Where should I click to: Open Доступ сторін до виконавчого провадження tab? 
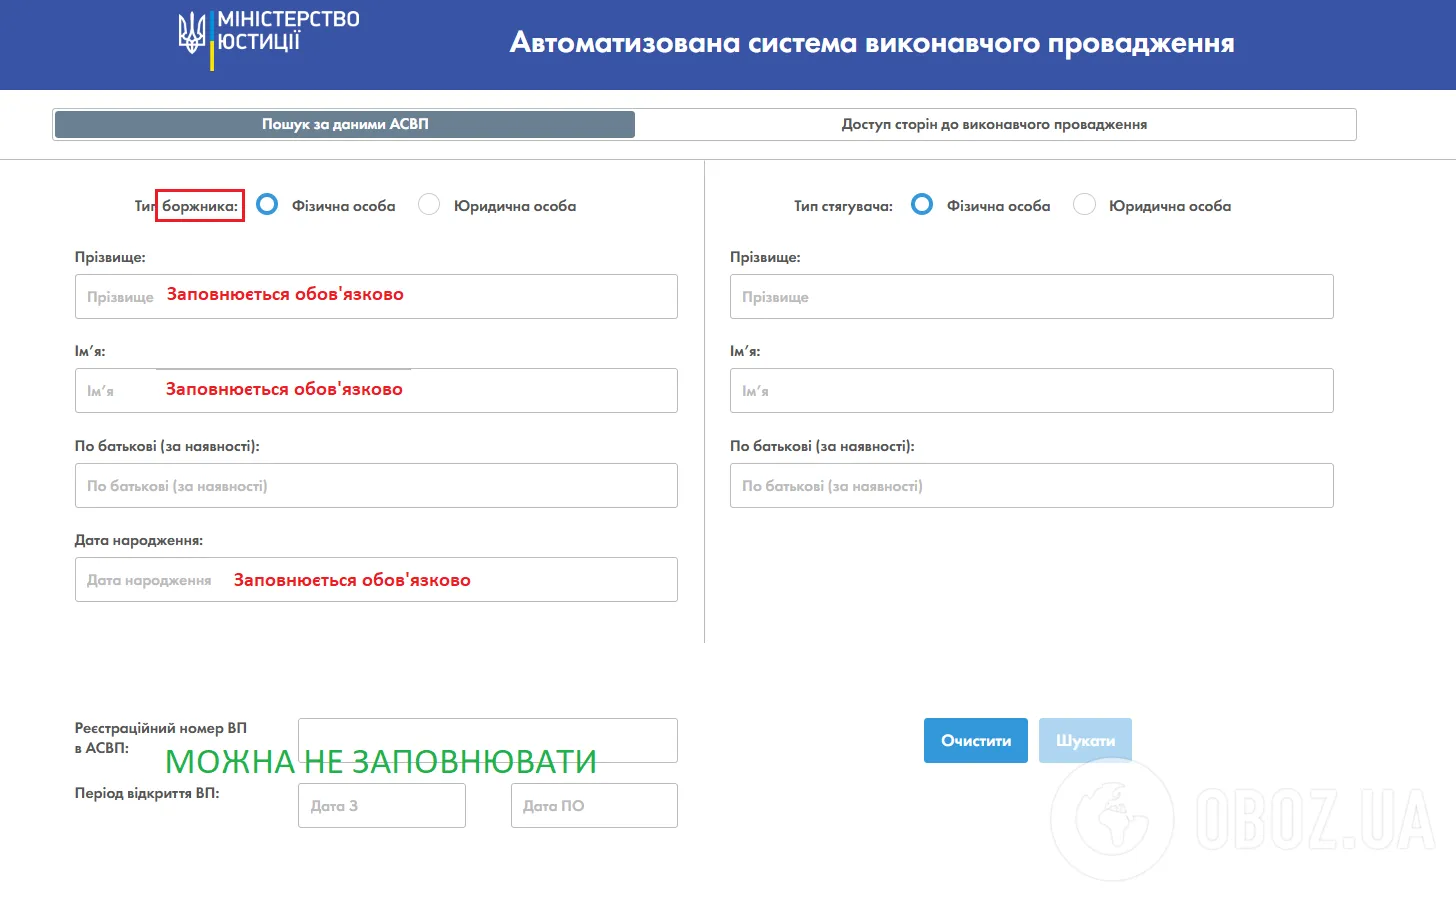pos(994,124)
